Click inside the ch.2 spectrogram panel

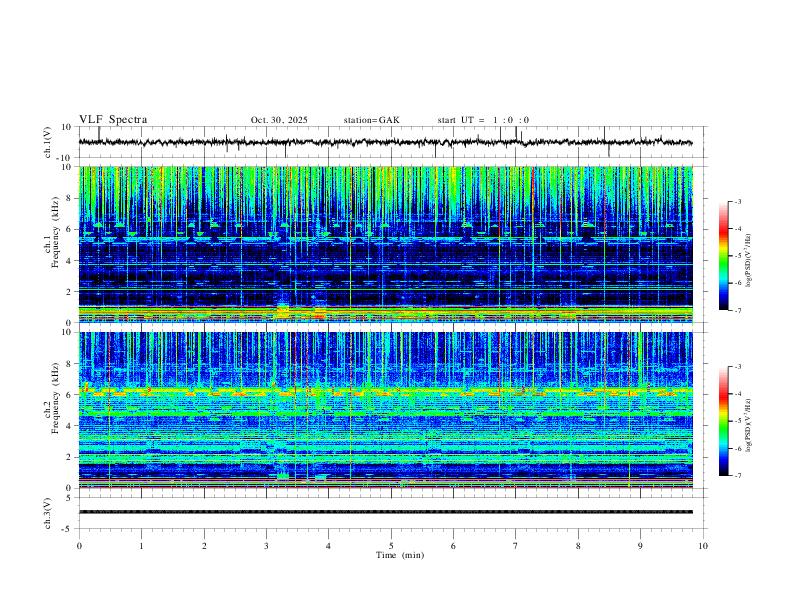[385, 410]
